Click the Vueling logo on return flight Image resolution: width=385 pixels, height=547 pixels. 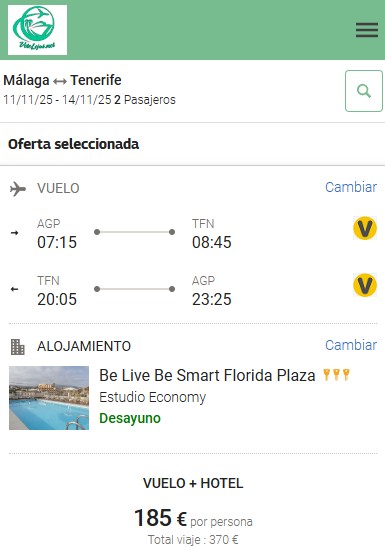pyautogui.click(x=365, y=285)
